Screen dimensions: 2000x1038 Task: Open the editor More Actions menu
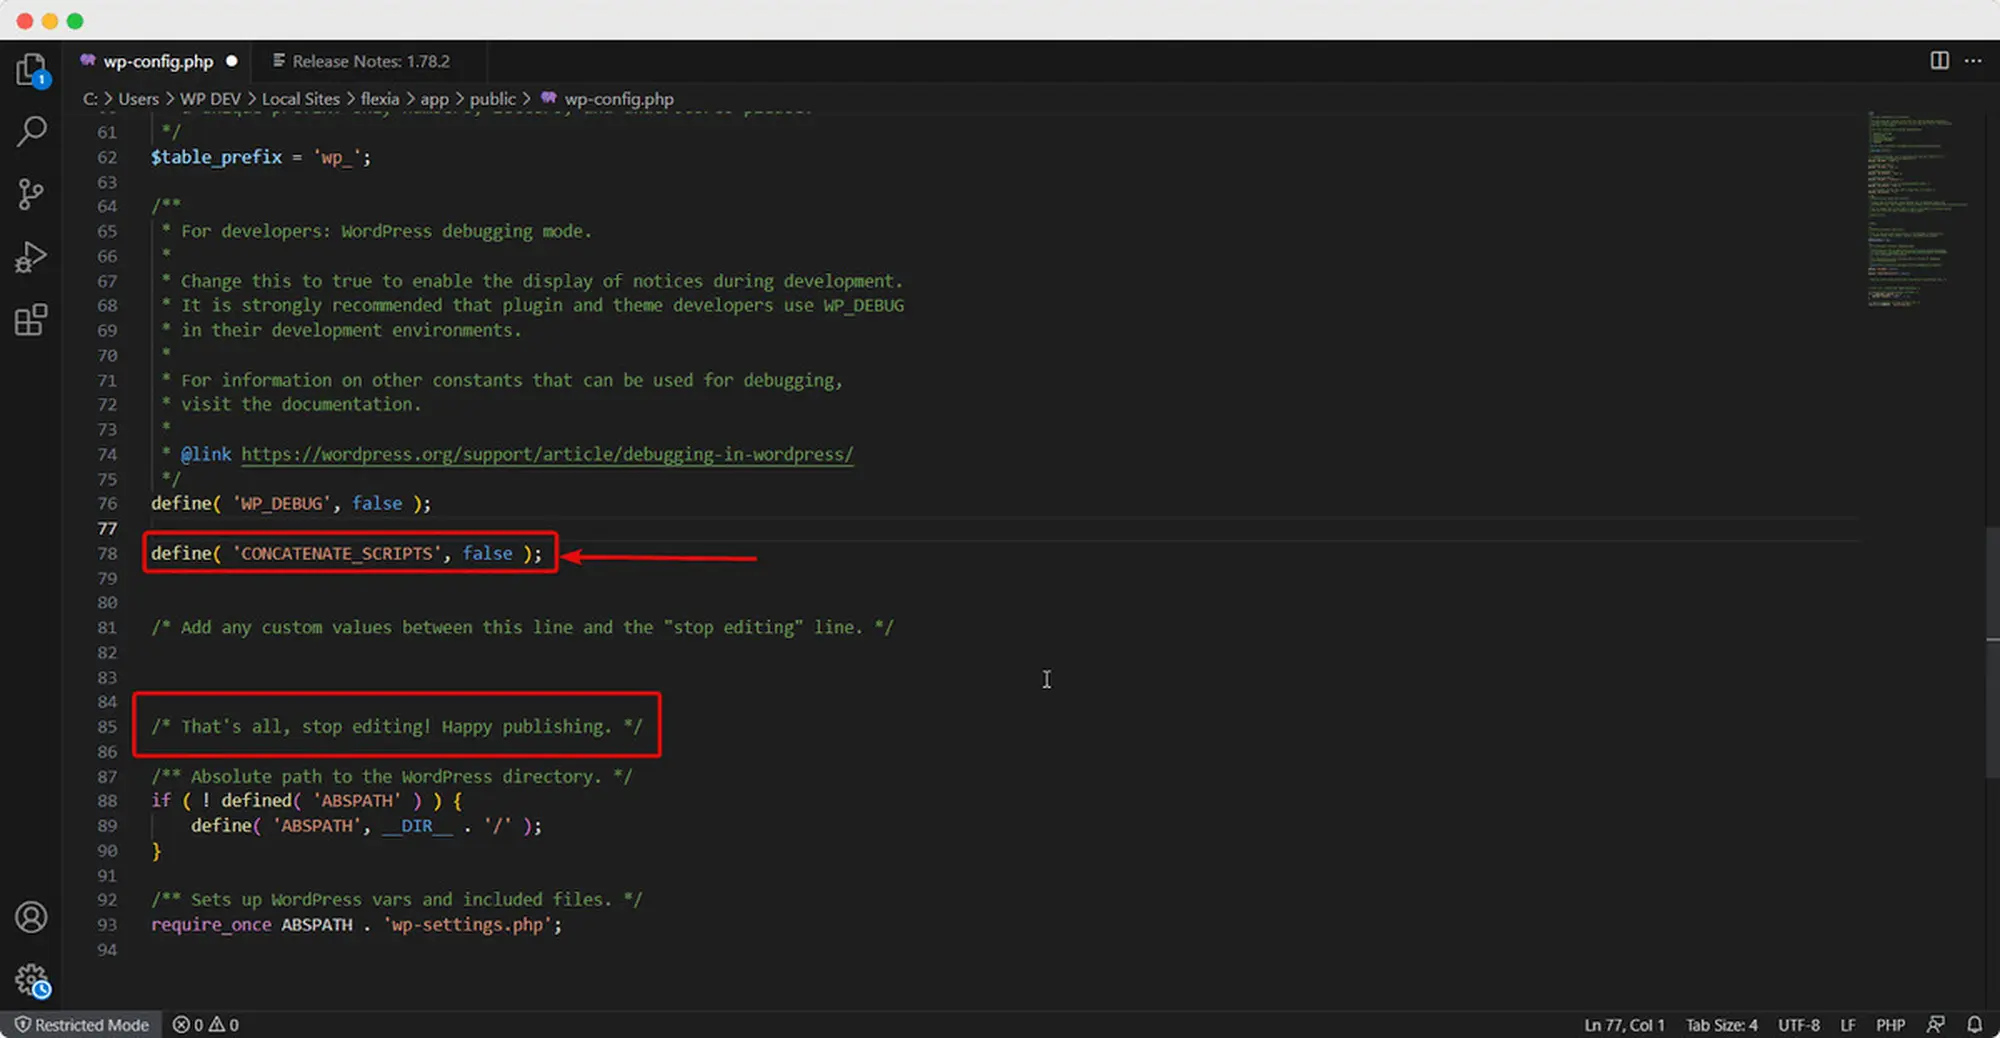[x=1973, y=61]
